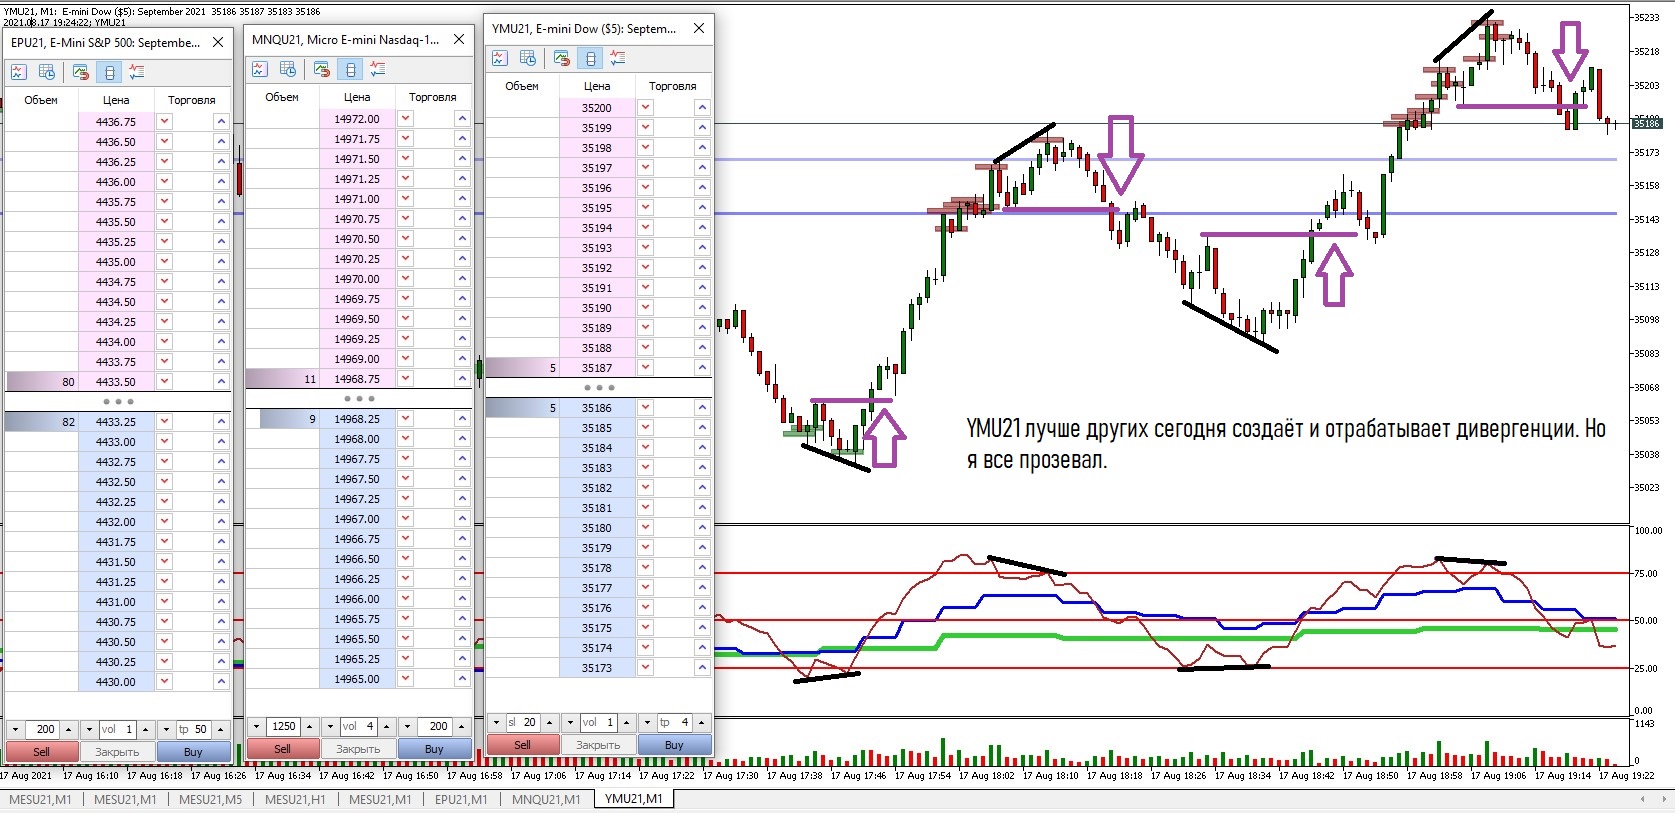Select the 4435.00 price cell

pyautogui.click(x=116, y=261)
